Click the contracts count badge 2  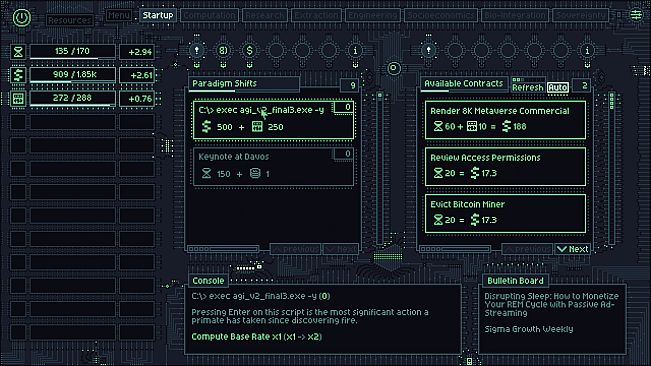(x=582, y=85)
